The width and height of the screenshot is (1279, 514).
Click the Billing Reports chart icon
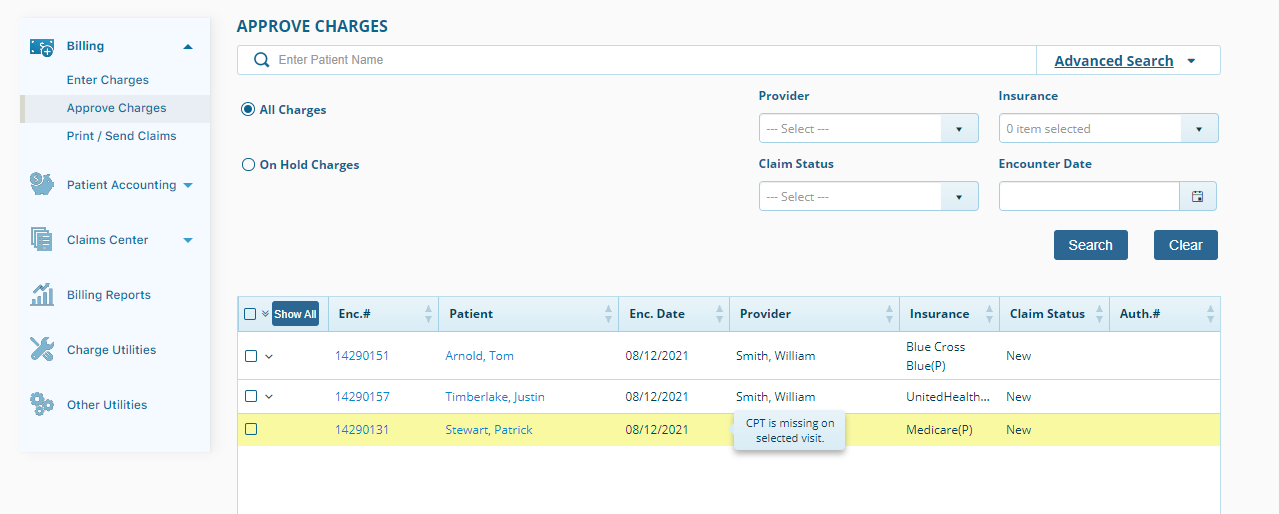[x=41, y=295]
